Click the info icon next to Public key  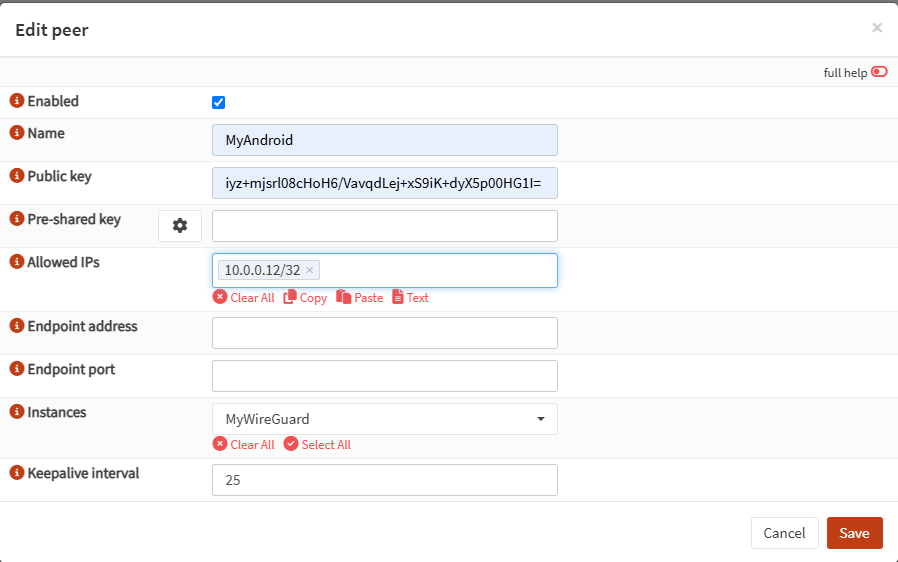coord(16,176)
